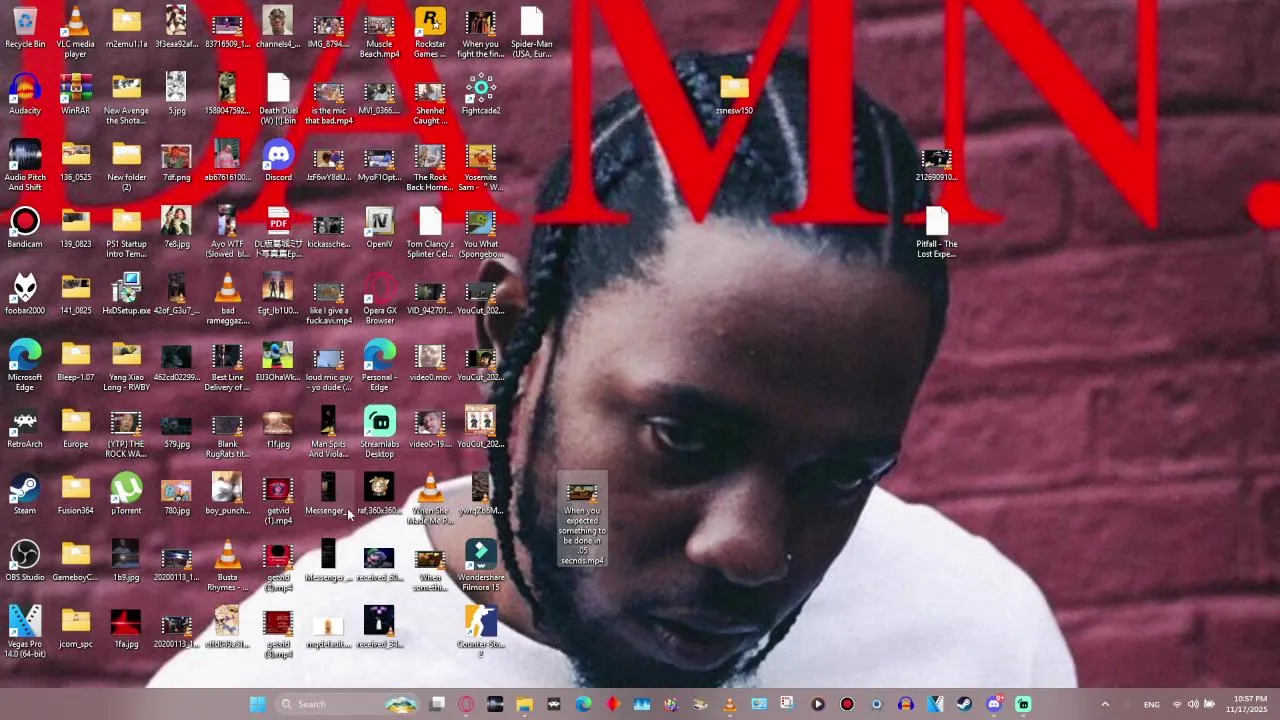Open Microsoft Edge desktop shortcut

(x=25, y=365)
